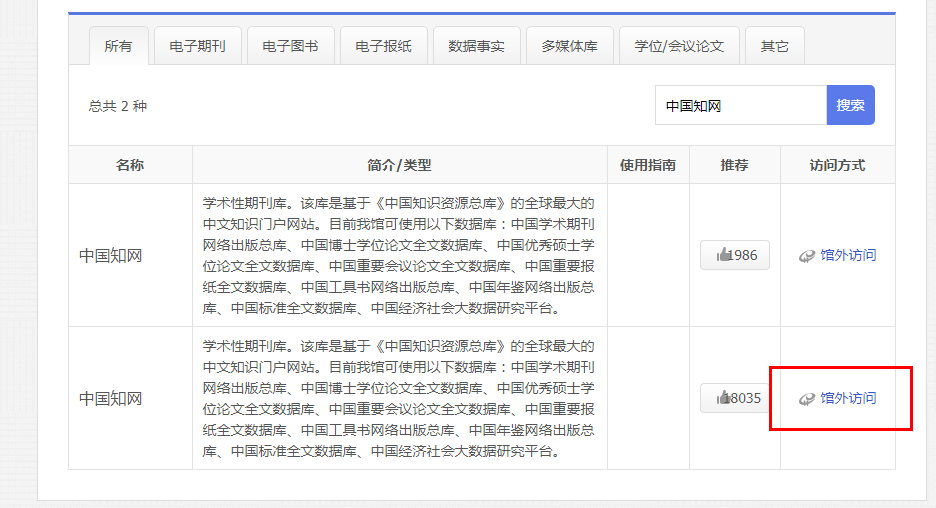This screenshot has width=936, height=508.
Task: Click the search field containing 中国知网
Action: click(741, 105)
